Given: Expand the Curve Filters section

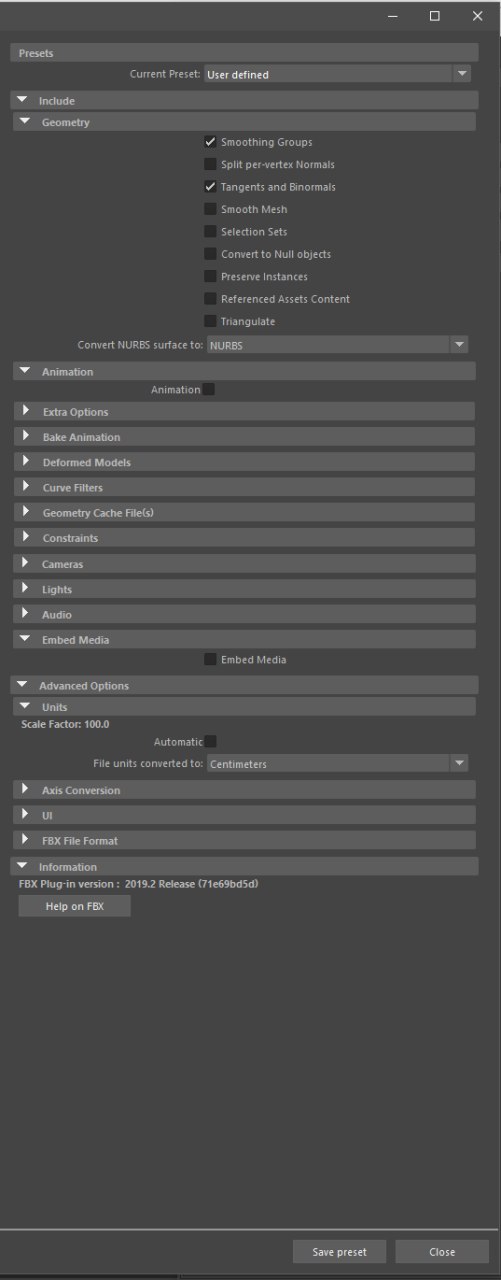Looking at the screenshot, I should (x=244, y=487).
